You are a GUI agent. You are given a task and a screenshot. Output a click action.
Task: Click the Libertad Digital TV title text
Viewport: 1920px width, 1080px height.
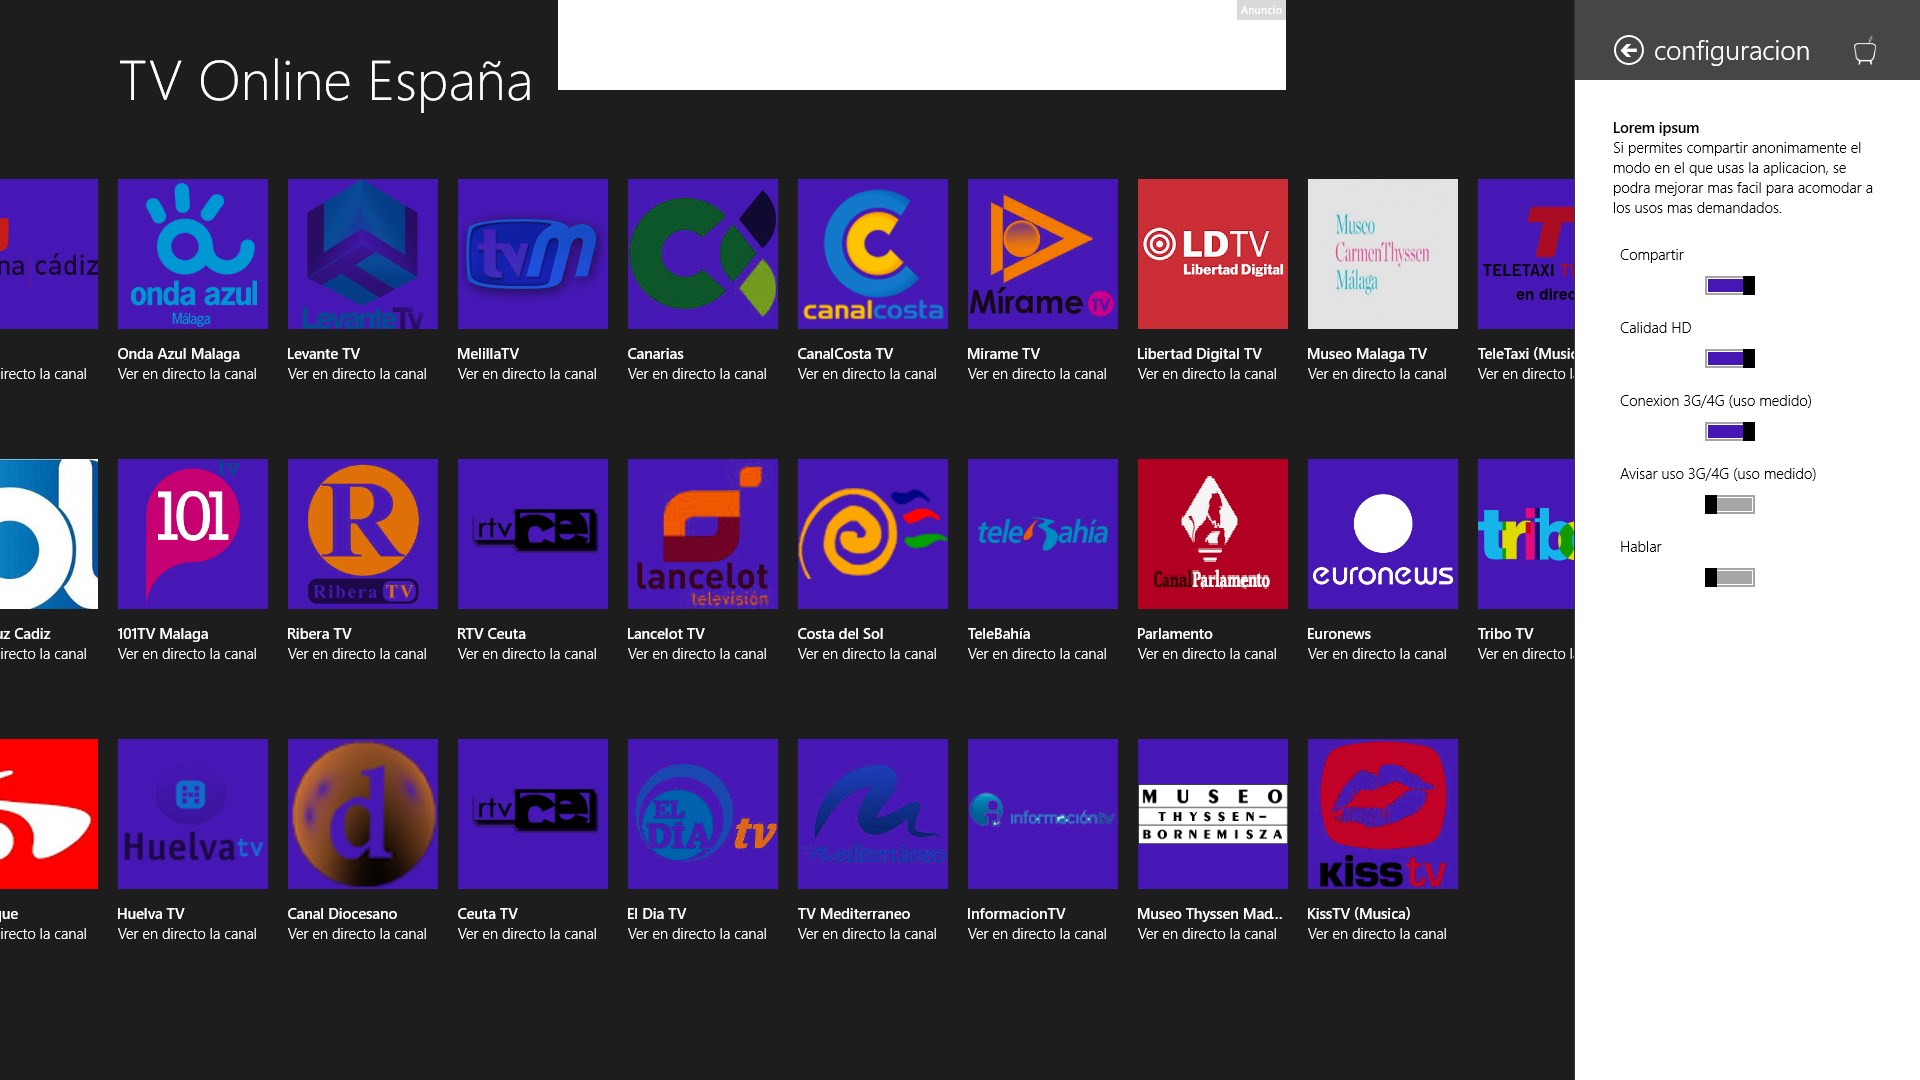[x=1200, y=354]
